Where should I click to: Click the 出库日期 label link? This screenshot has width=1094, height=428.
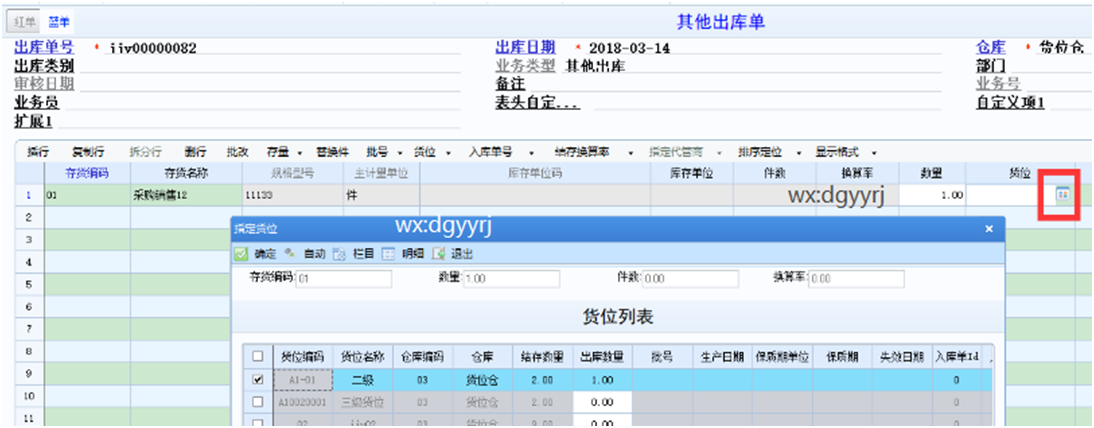point(525,47)
